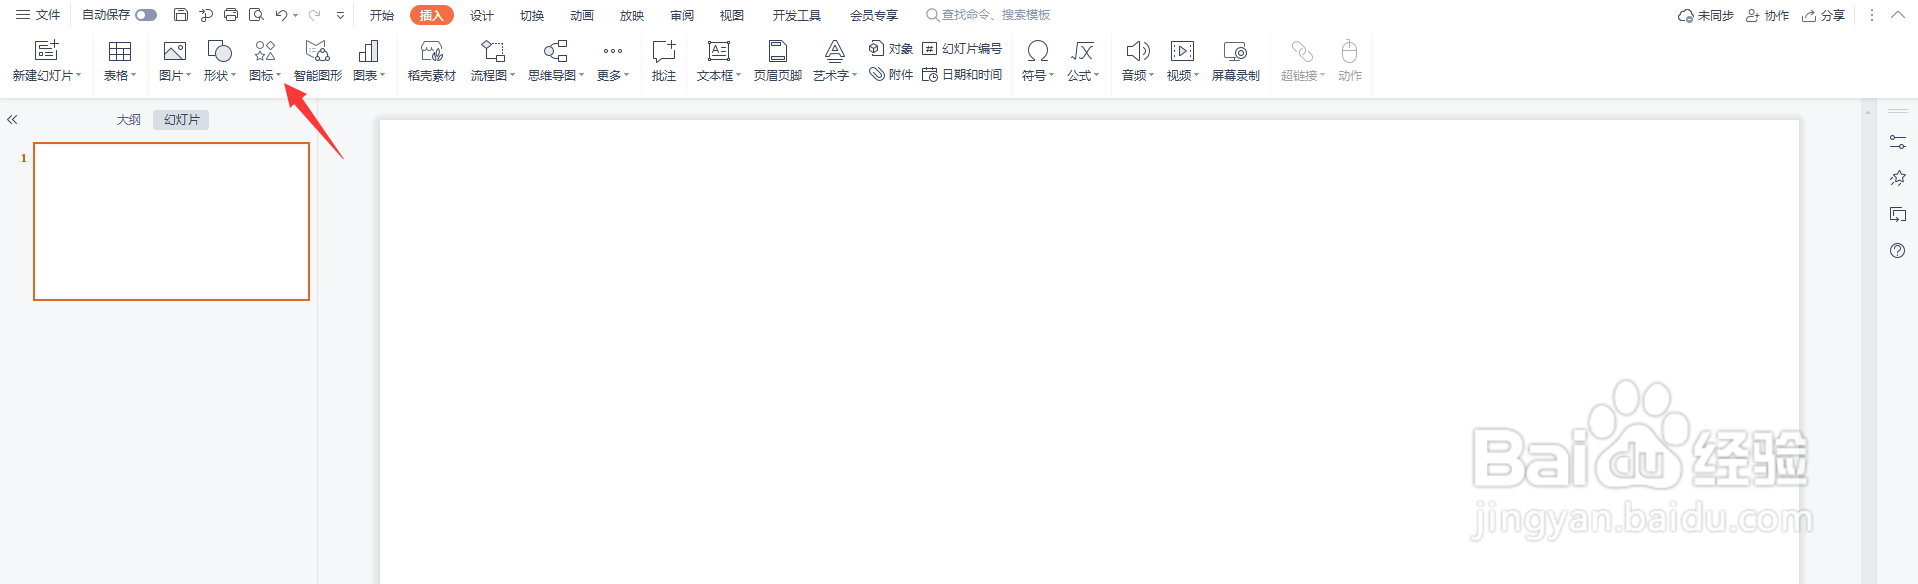Image resolution: width=1918 pixels, height=584 pixels.
Task: Switch to the Outline (大纲) panel tab
Action: tap(129, 119)
